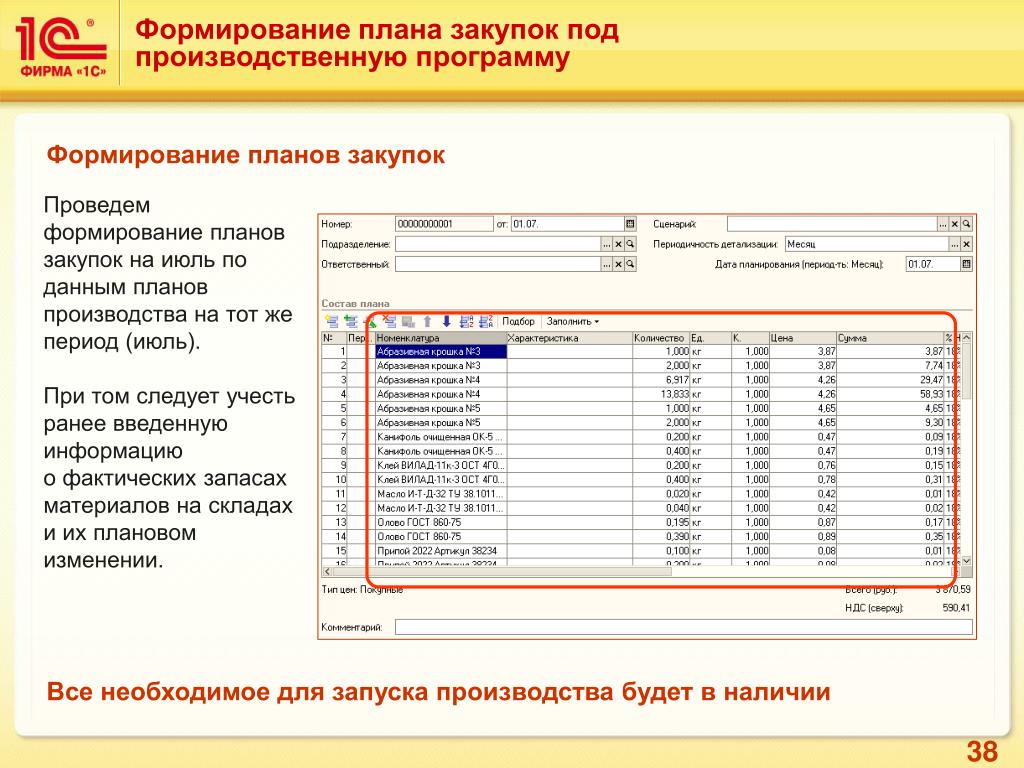Clear the Сценарий field with its X icon

[x=955, y=224]
